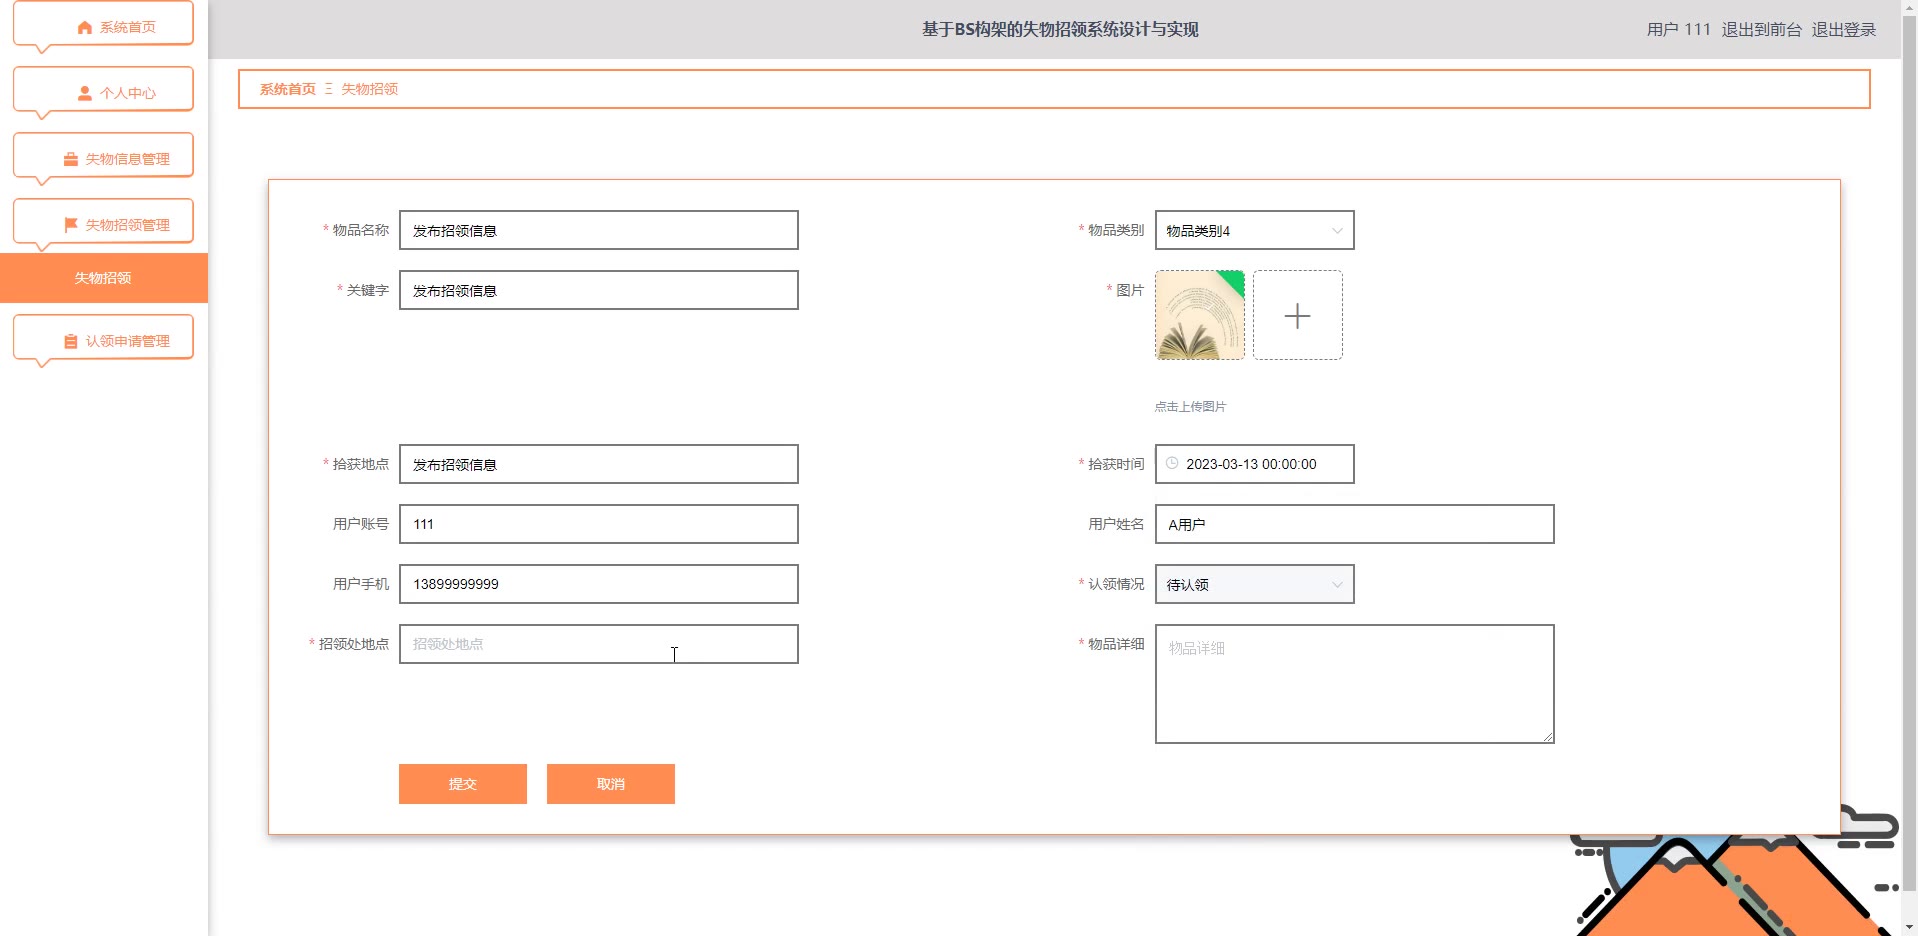Click the 认领情况 dropdown chevron
Viewport: 1918px width, 936px height.
pos(1337,585)
